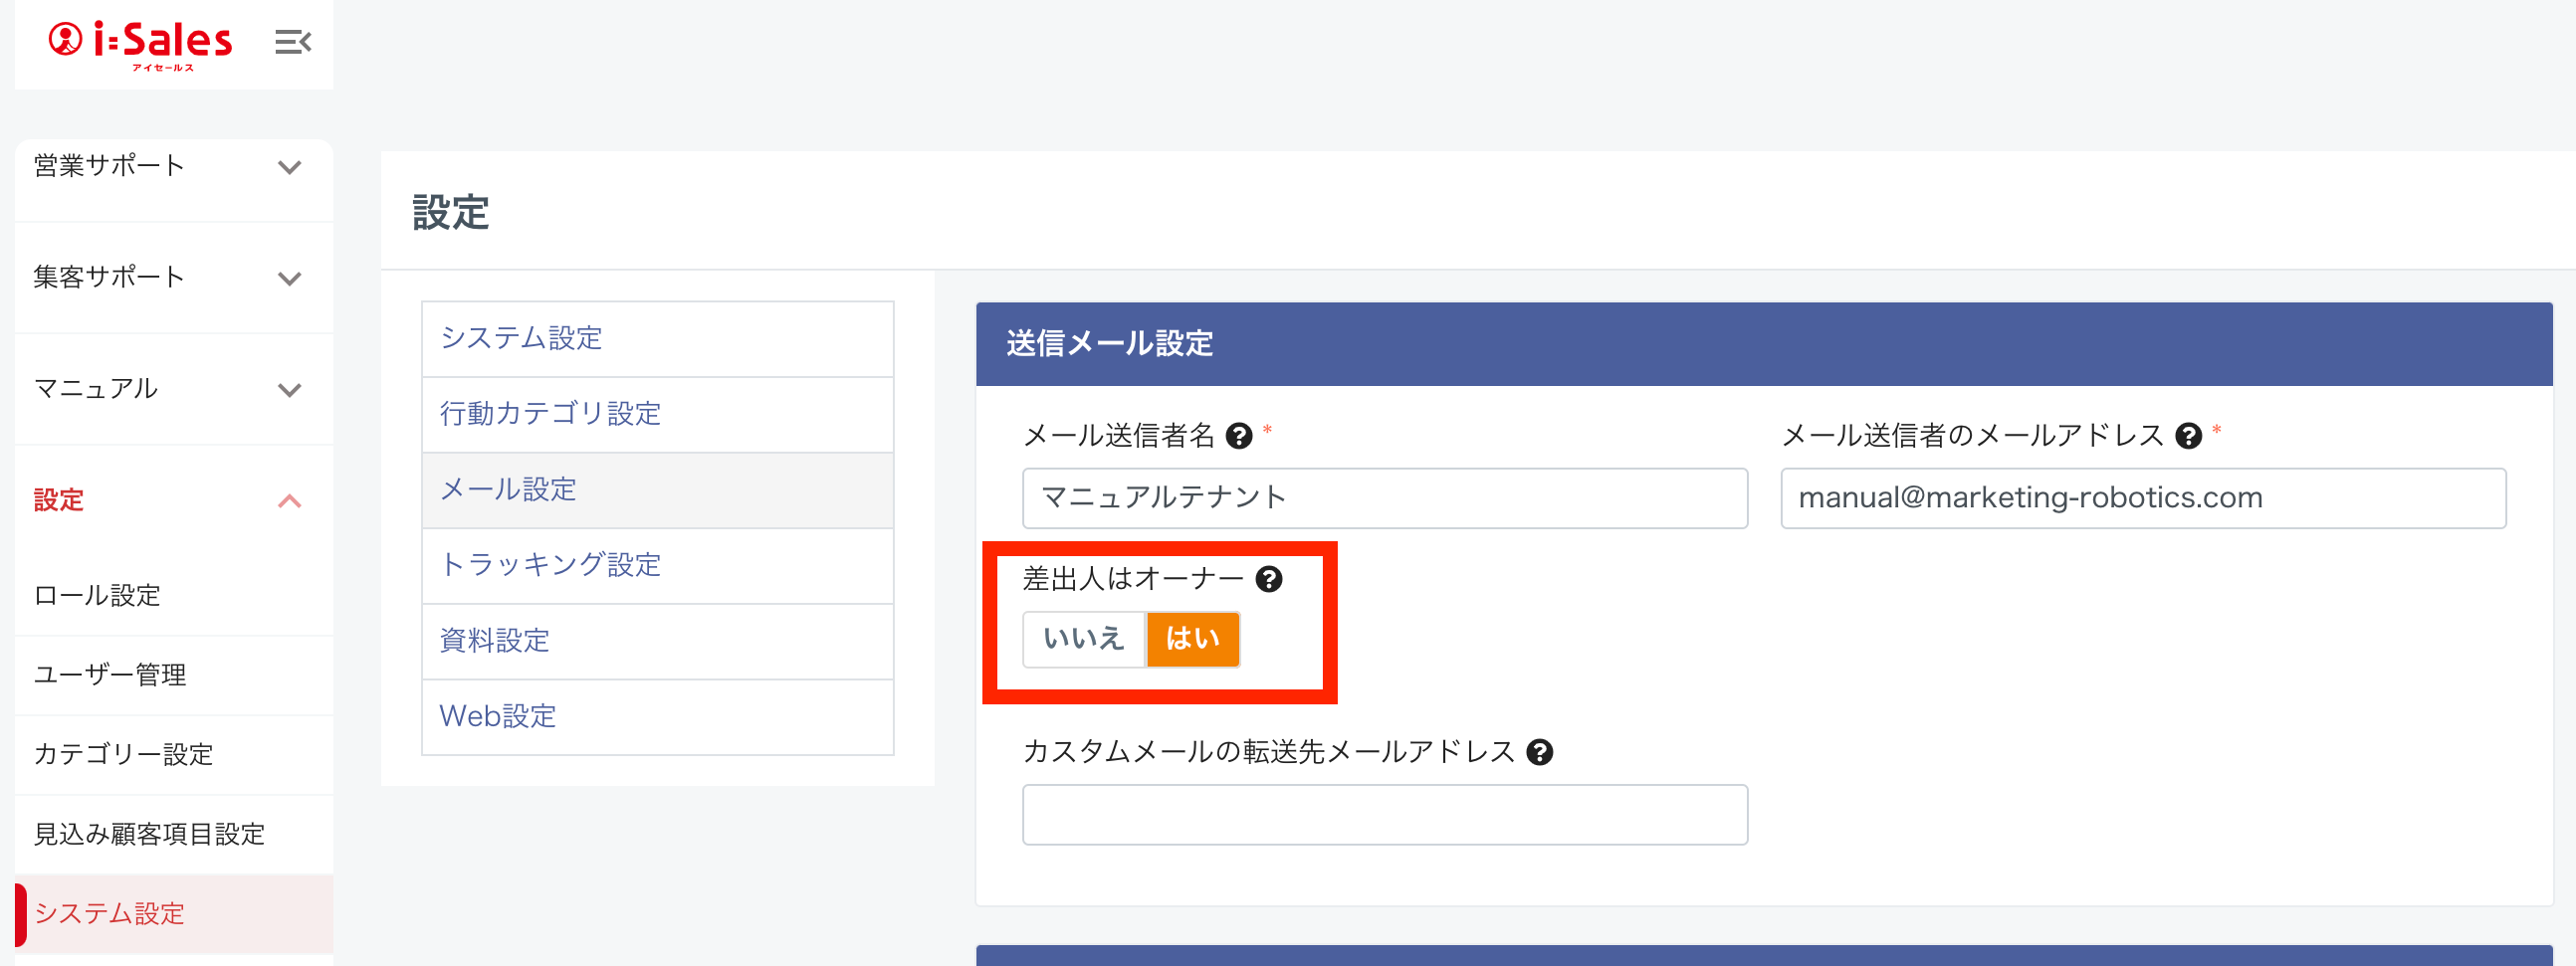This screenshot has width=2576, height=966.
Task: Open 見込み顧客項目設定 in the sidebar
Action: 150,834
